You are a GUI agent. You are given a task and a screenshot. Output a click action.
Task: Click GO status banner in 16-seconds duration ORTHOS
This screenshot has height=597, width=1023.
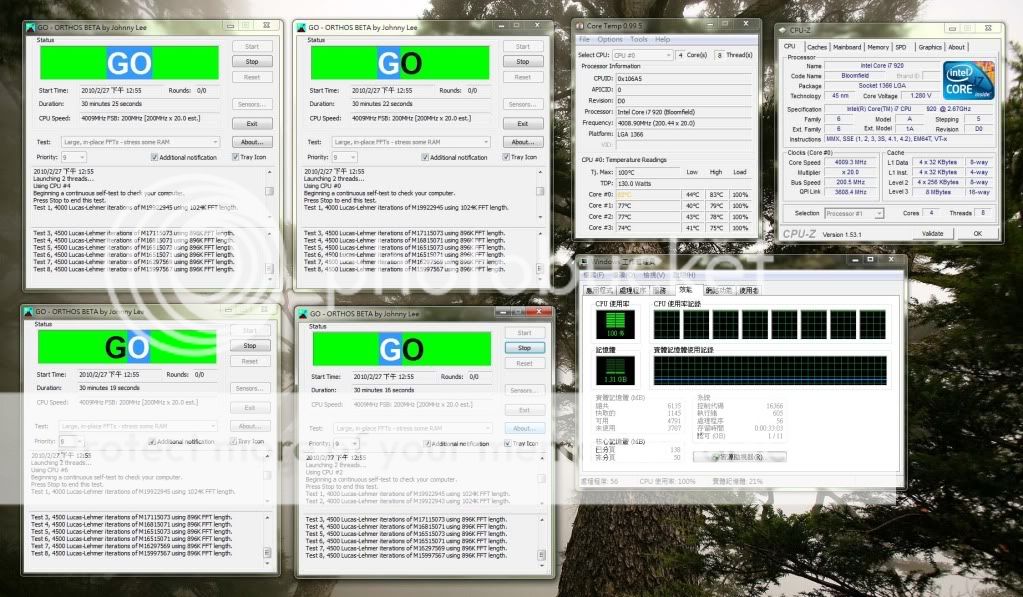point(402,349)
